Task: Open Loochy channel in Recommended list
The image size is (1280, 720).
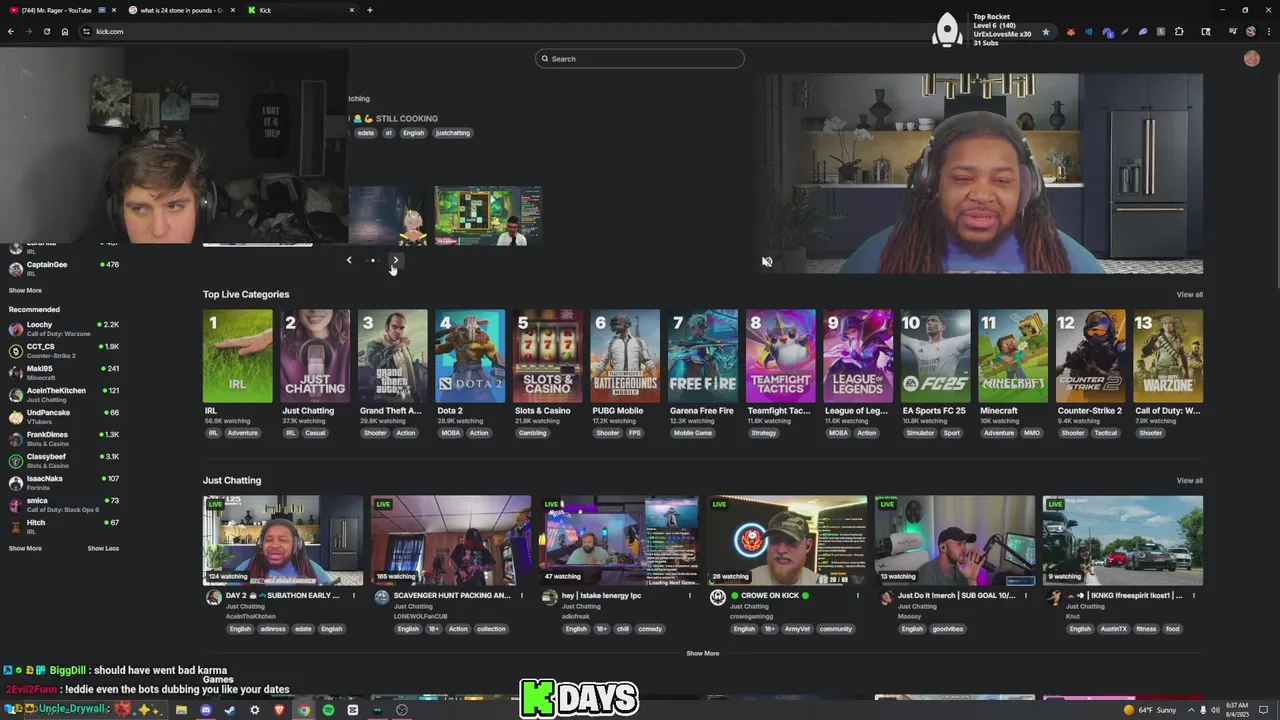Action: (x=64, y=329)
